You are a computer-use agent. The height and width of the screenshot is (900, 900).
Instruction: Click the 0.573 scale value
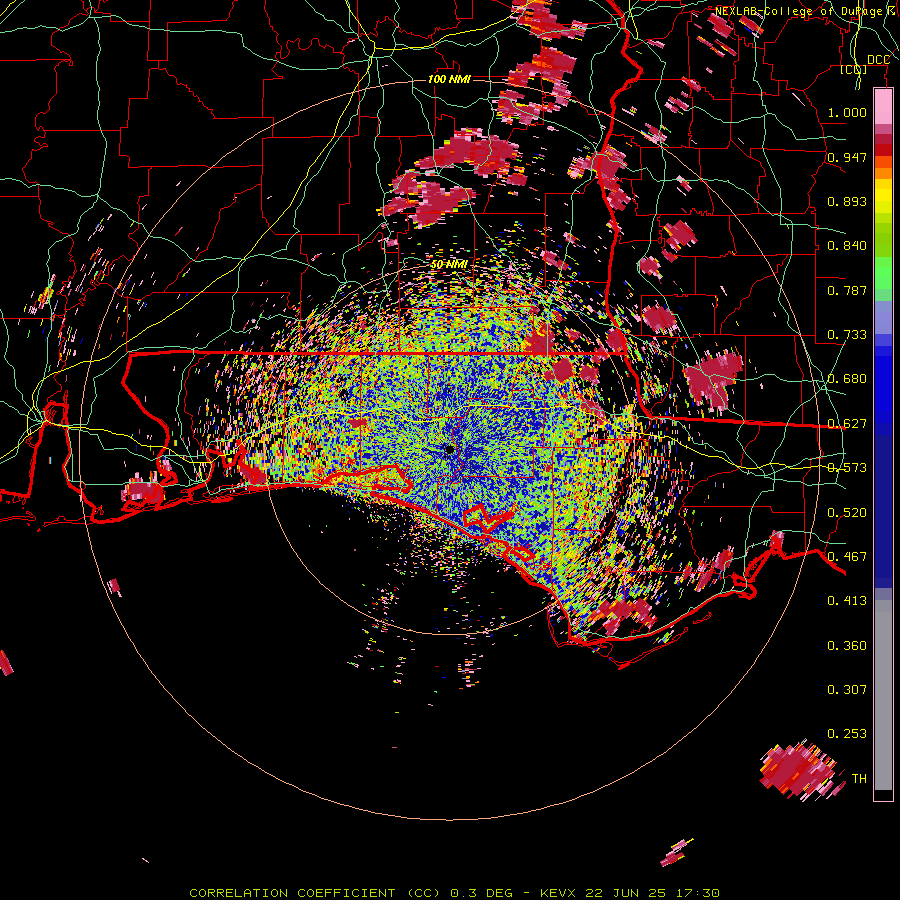tap(847, 468)
